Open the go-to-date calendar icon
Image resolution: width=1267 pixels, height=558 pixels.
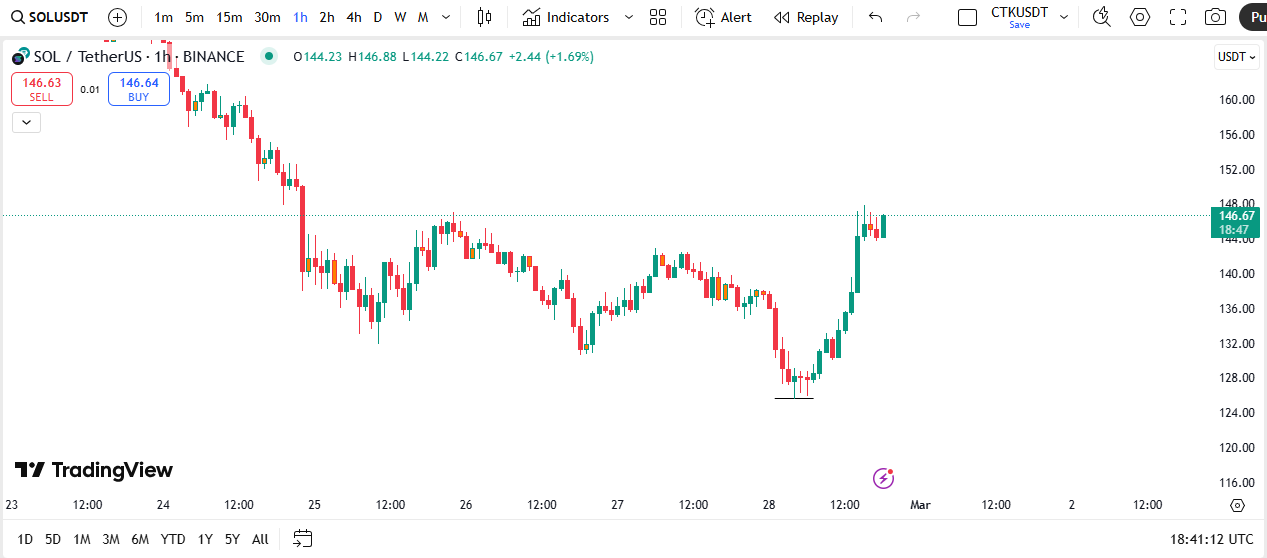302,539
